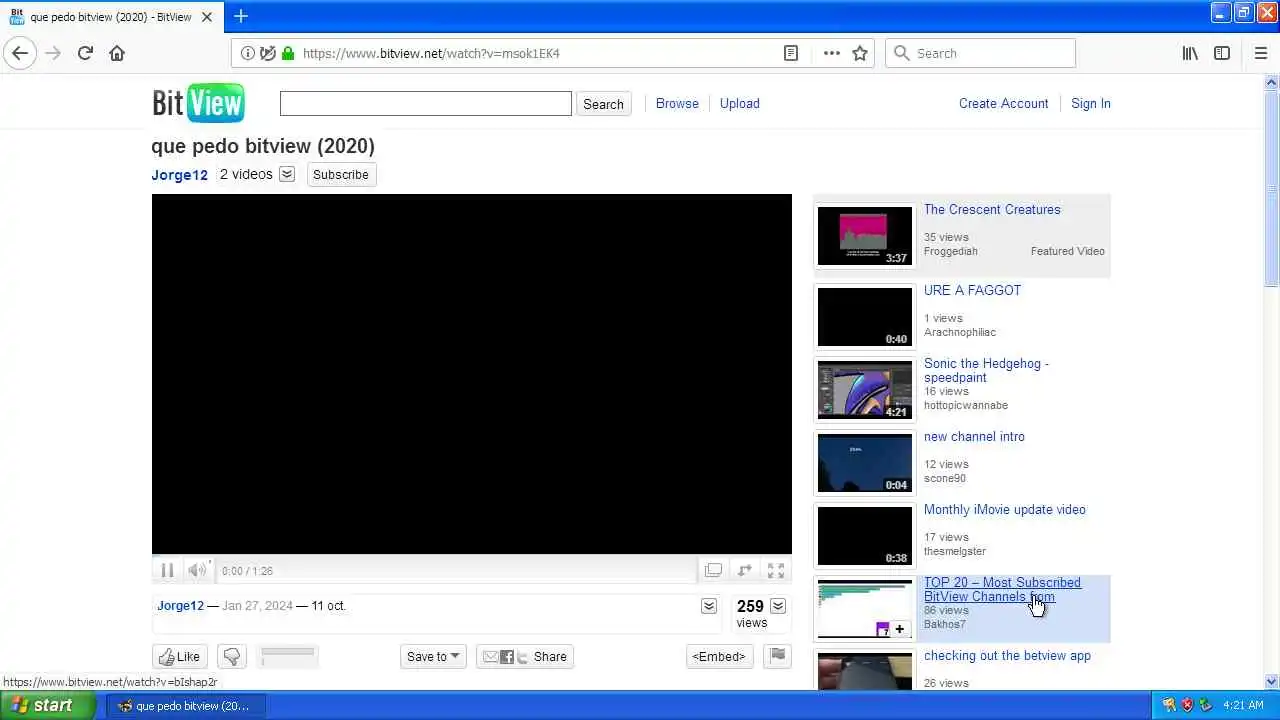Open Jorge12 link in the description box
Screen dimensions: 1280x720
pos(180,605)
